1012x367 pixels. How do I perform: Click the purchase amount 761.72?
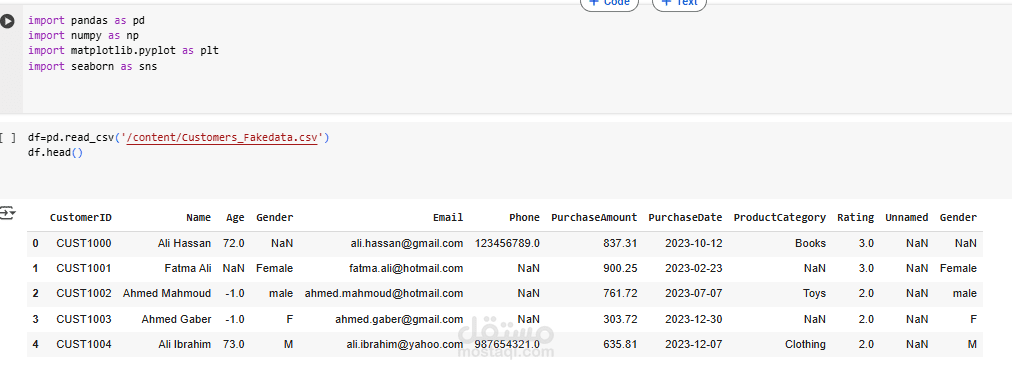620,293
